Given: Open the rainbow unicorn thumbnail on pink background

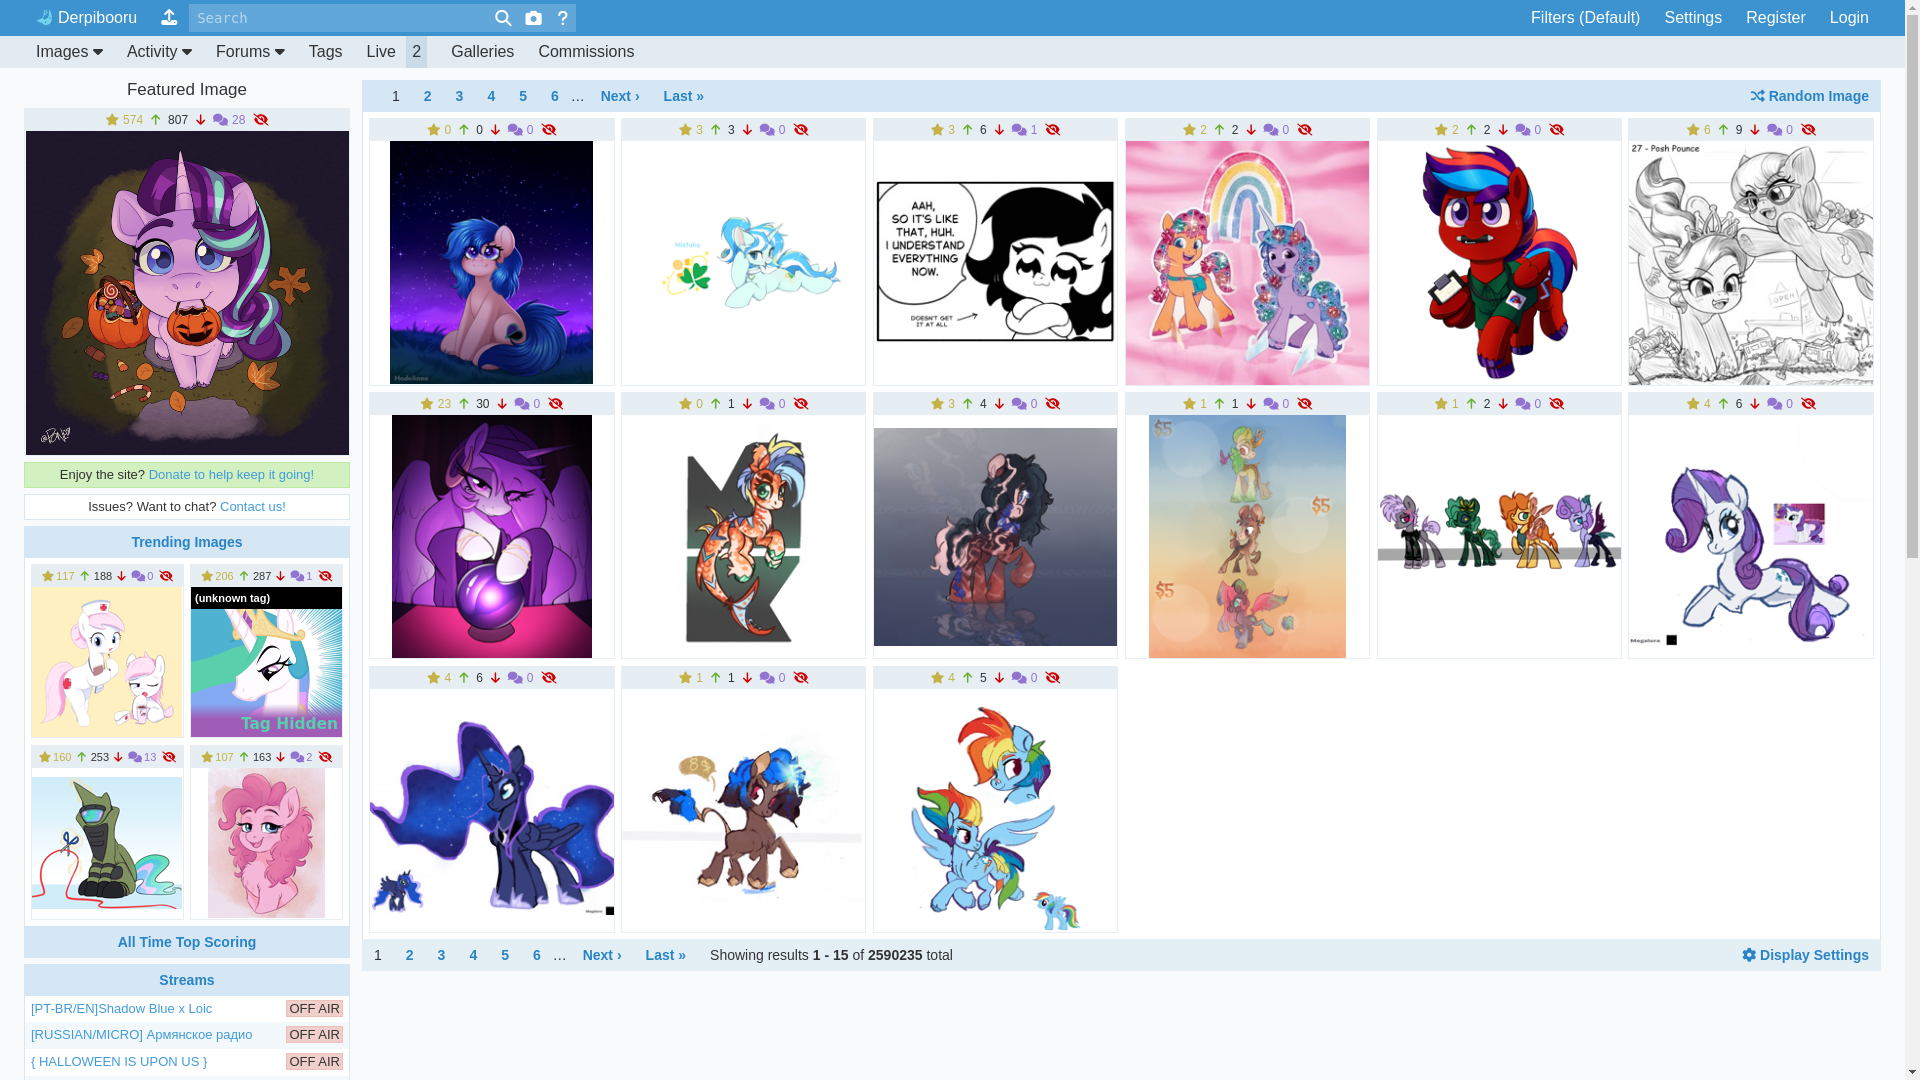Looking at the screenshot, I should tap(1247, 263).
